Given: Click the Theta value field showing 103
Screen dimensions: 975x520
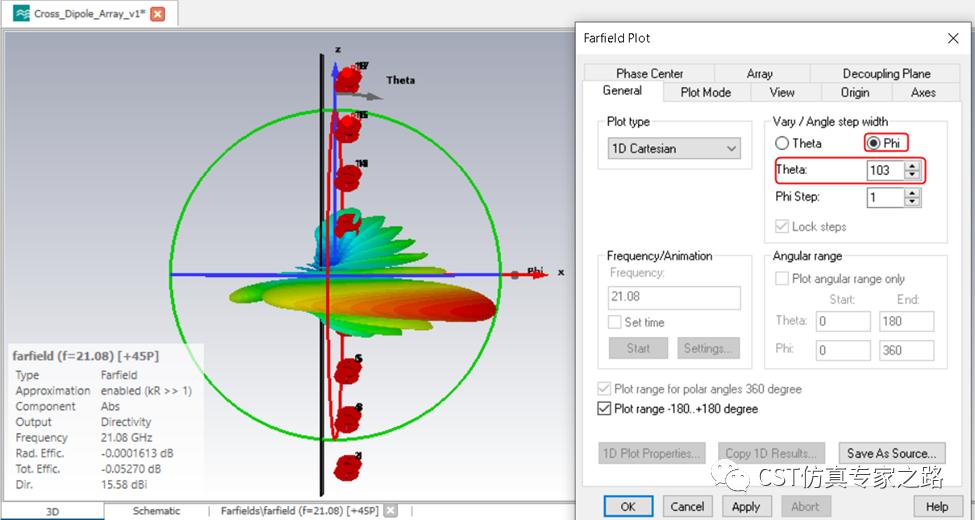Looking at the screenshot, I should click(x=885, y=170).
